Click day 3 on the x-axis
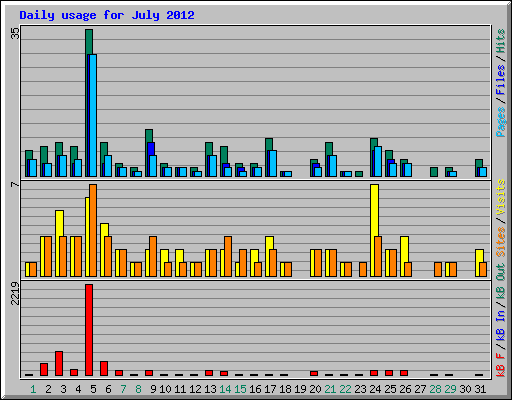This screenshot has height=400, width=512. (x=63, y=389)
